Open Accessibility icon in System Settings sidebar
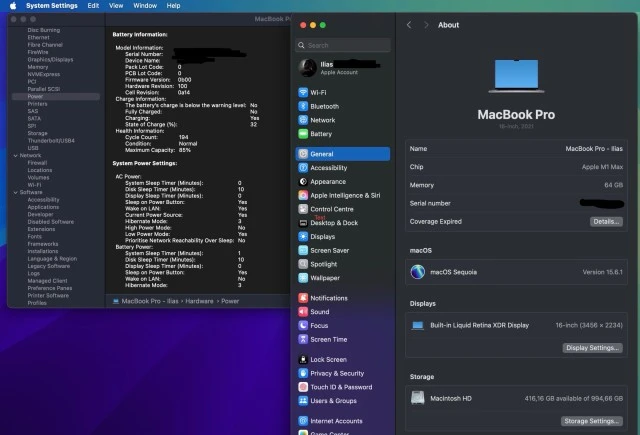This screenshot has width=640, height=435. tap(303, 168)
